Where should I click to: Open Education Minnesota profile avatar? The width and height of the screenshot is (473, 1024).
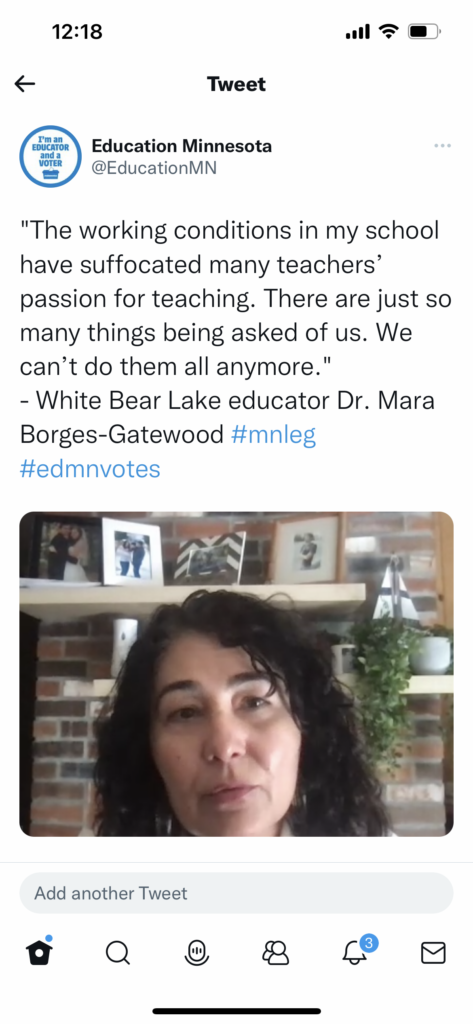[x=50, y=157]
